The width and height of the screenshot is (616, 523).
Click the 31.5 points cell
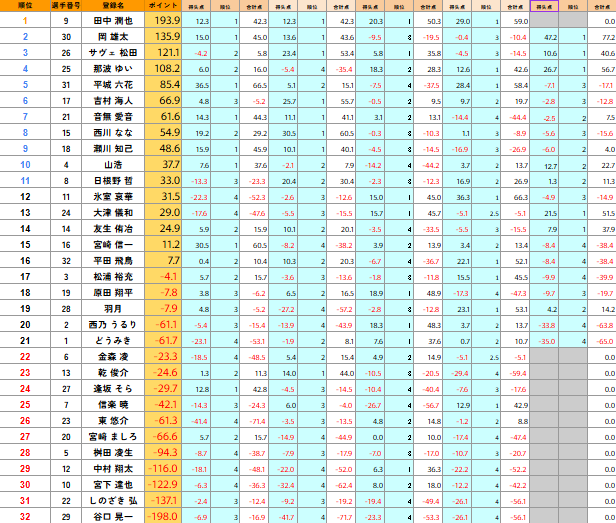coord(163,196)
